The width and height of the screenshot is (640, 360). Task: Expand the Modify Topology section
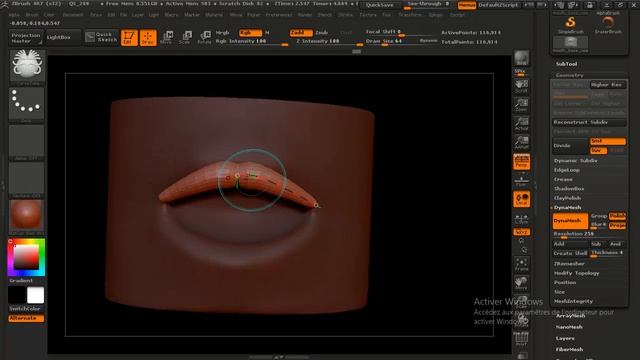coord(576,273)
